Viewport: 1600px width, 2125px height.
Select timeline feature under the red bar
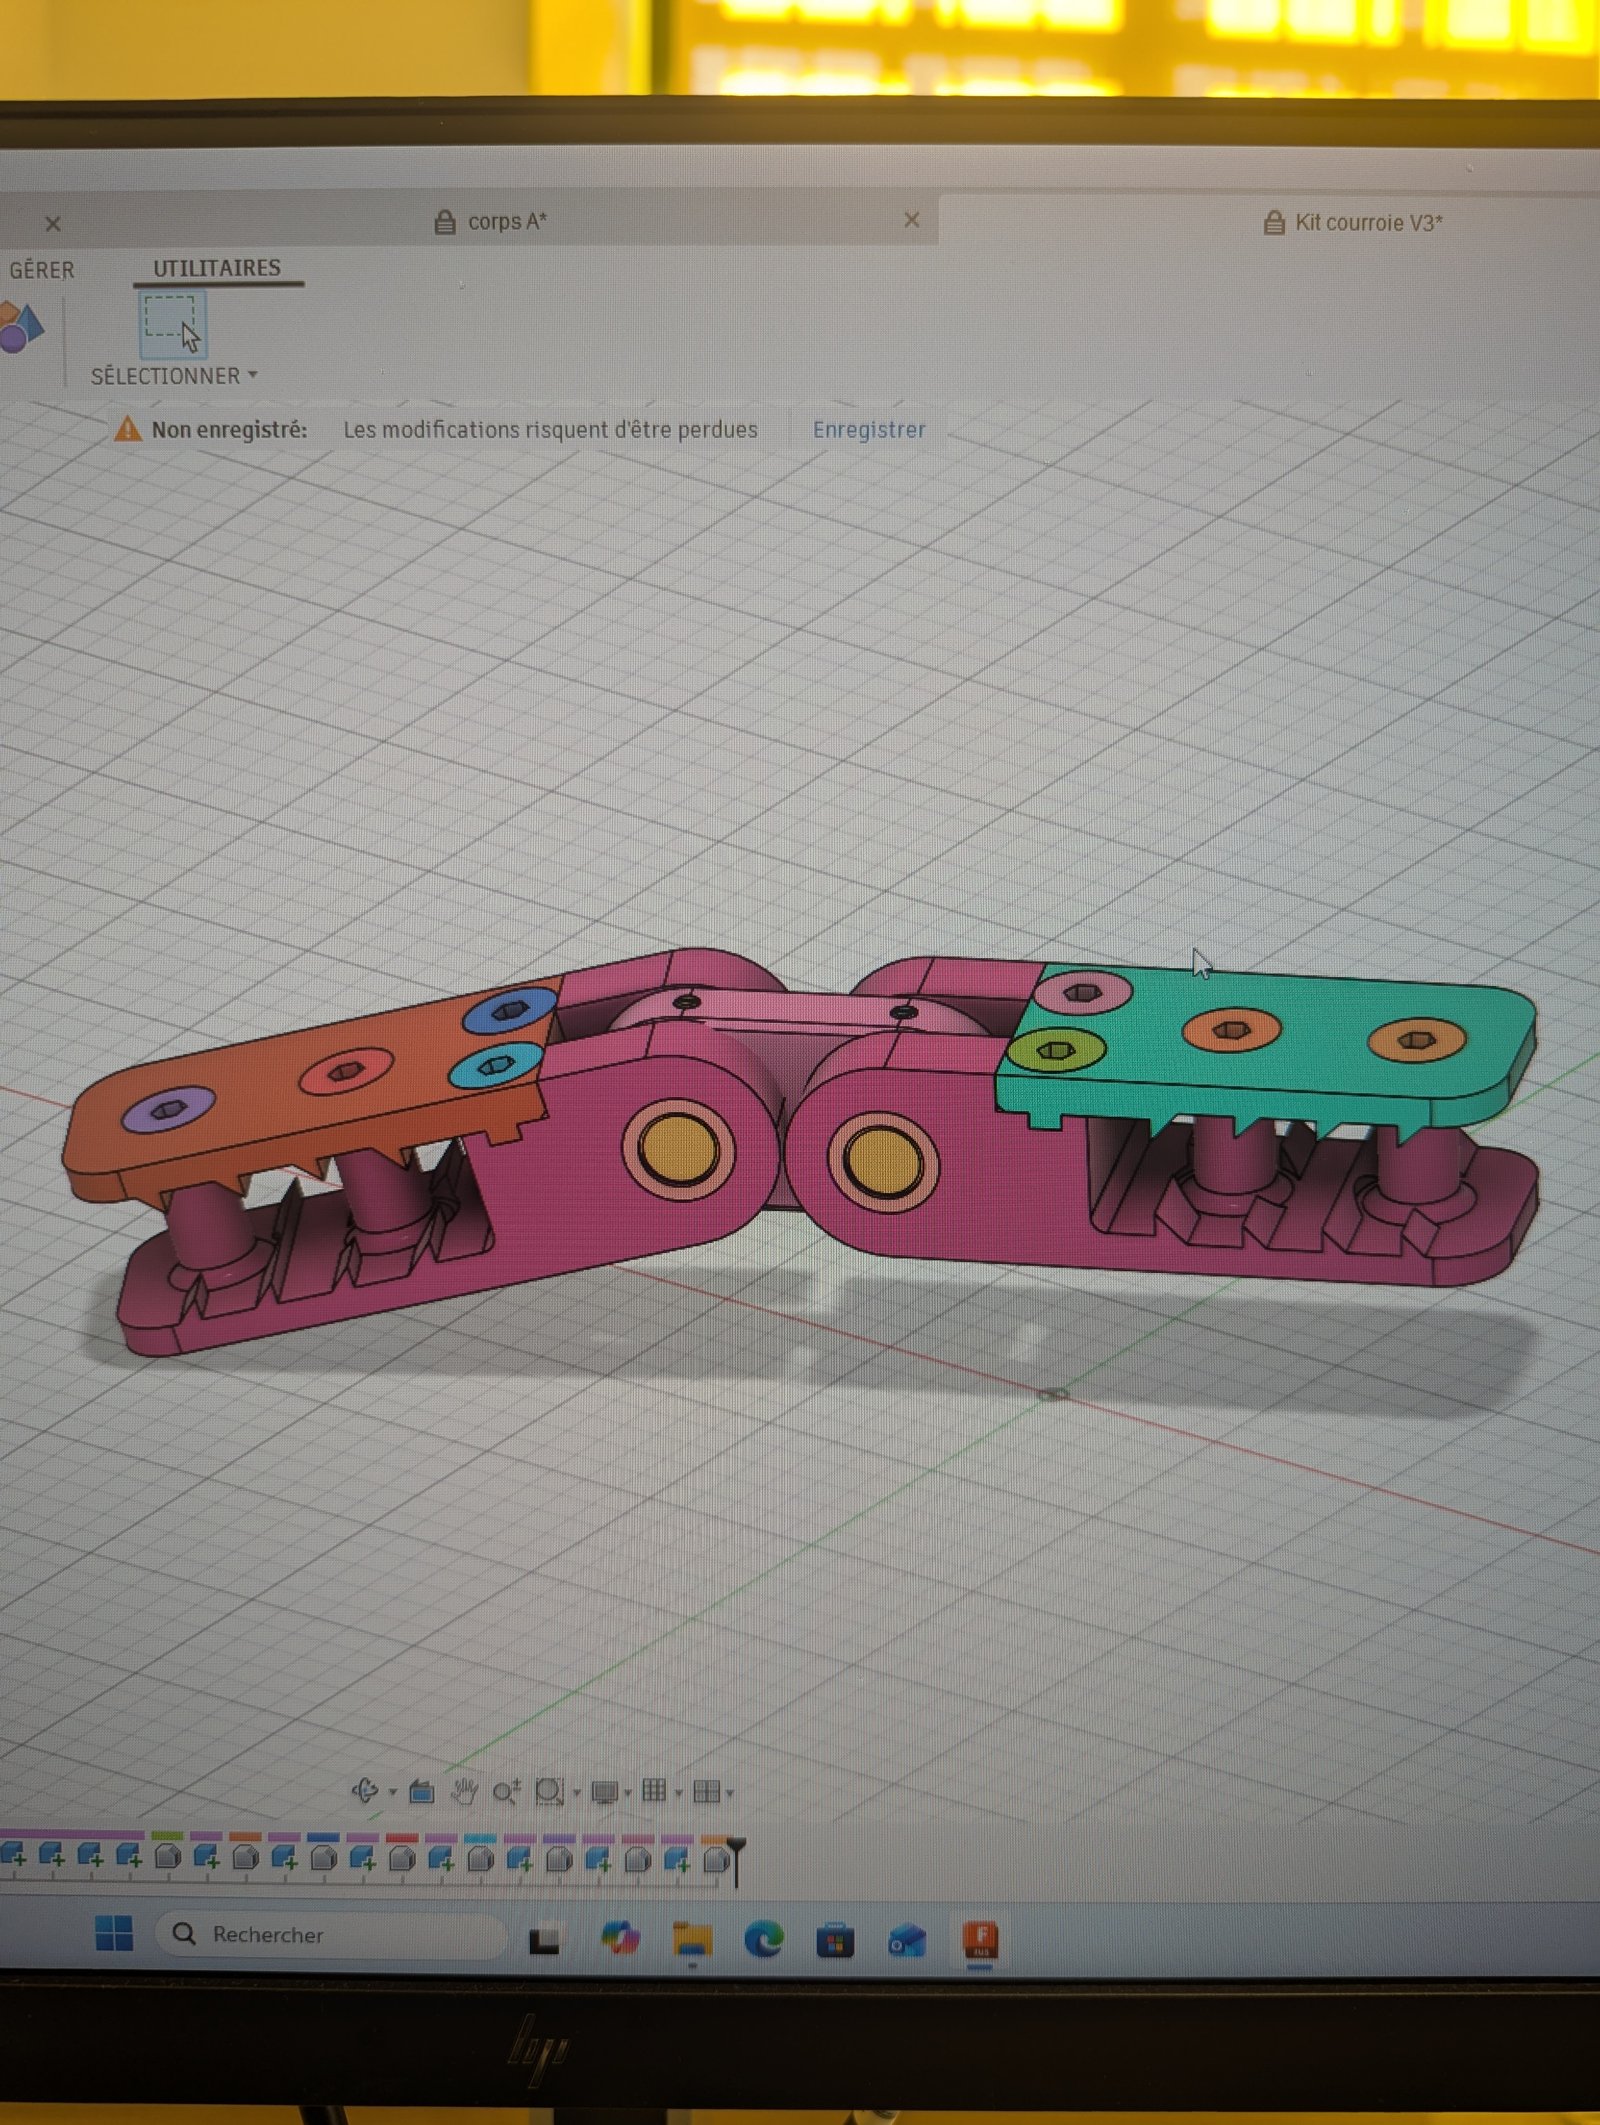[x=402, y=1858]
